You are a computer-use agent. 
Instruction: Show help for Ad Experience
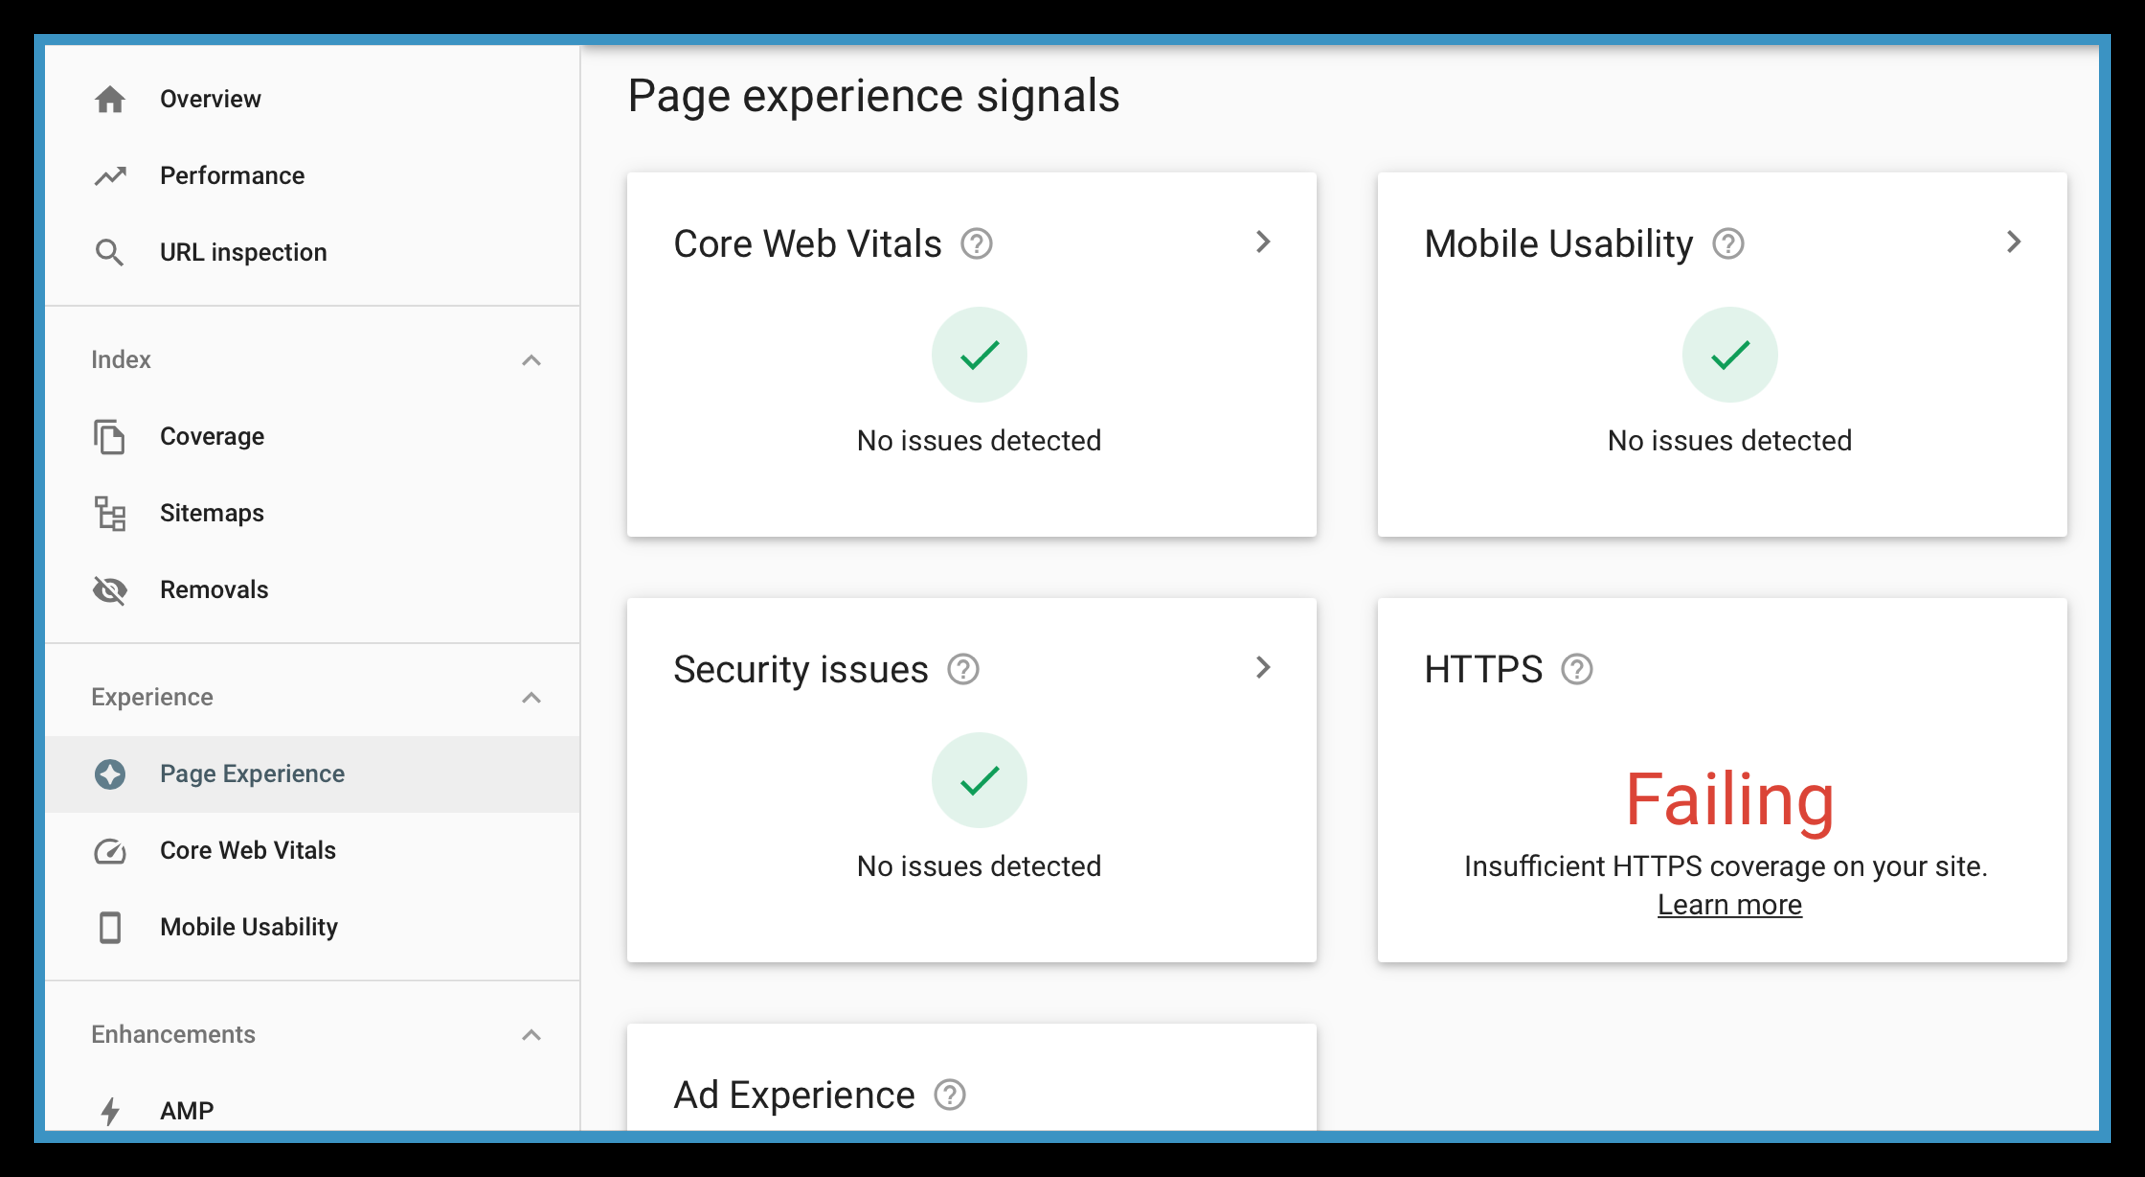pos(949,1095)
